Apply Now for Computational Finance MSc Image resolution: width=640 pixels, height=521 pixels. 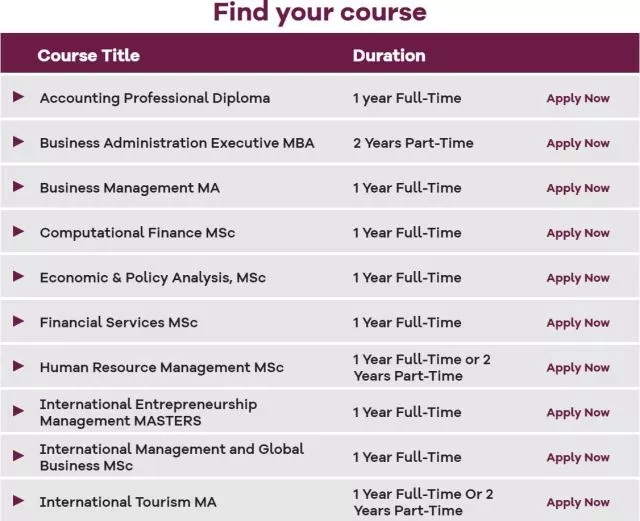(x=577, y=233)
